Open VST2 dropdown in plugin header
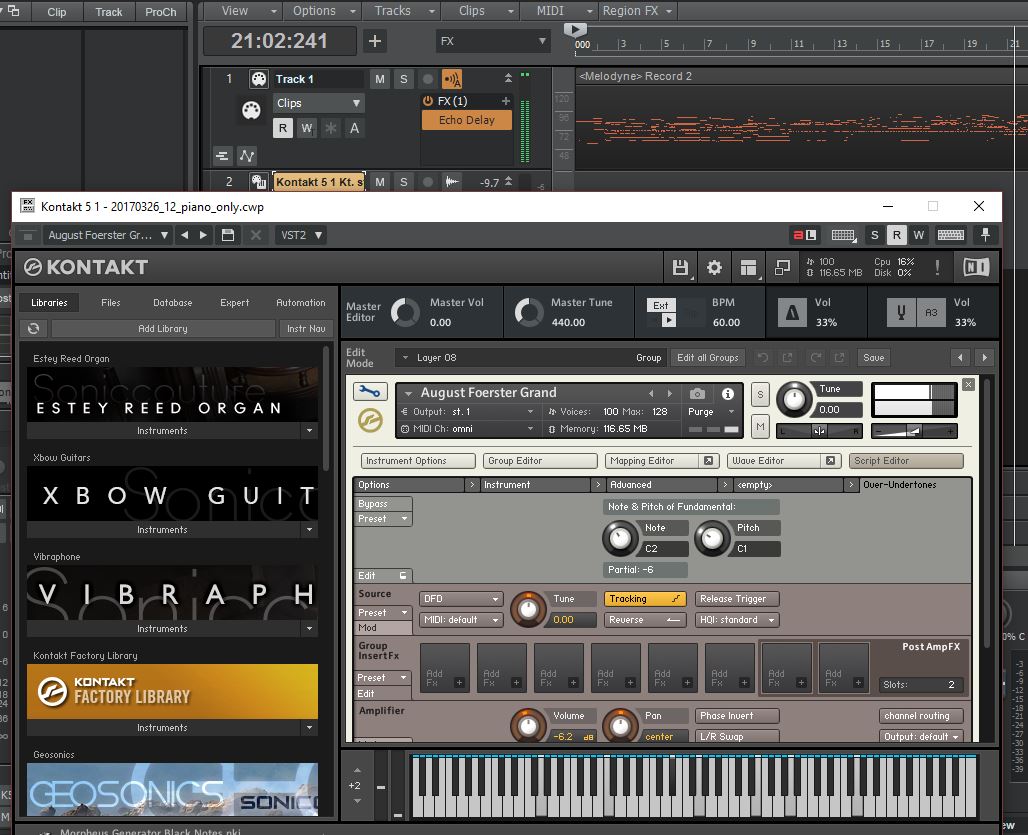The image size is (1028, 835). 301,235
